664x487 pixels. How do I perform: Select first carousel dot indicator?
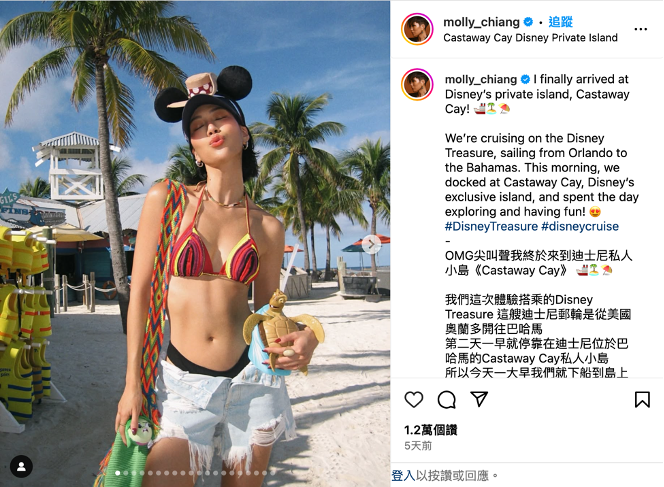pos(117,473)
